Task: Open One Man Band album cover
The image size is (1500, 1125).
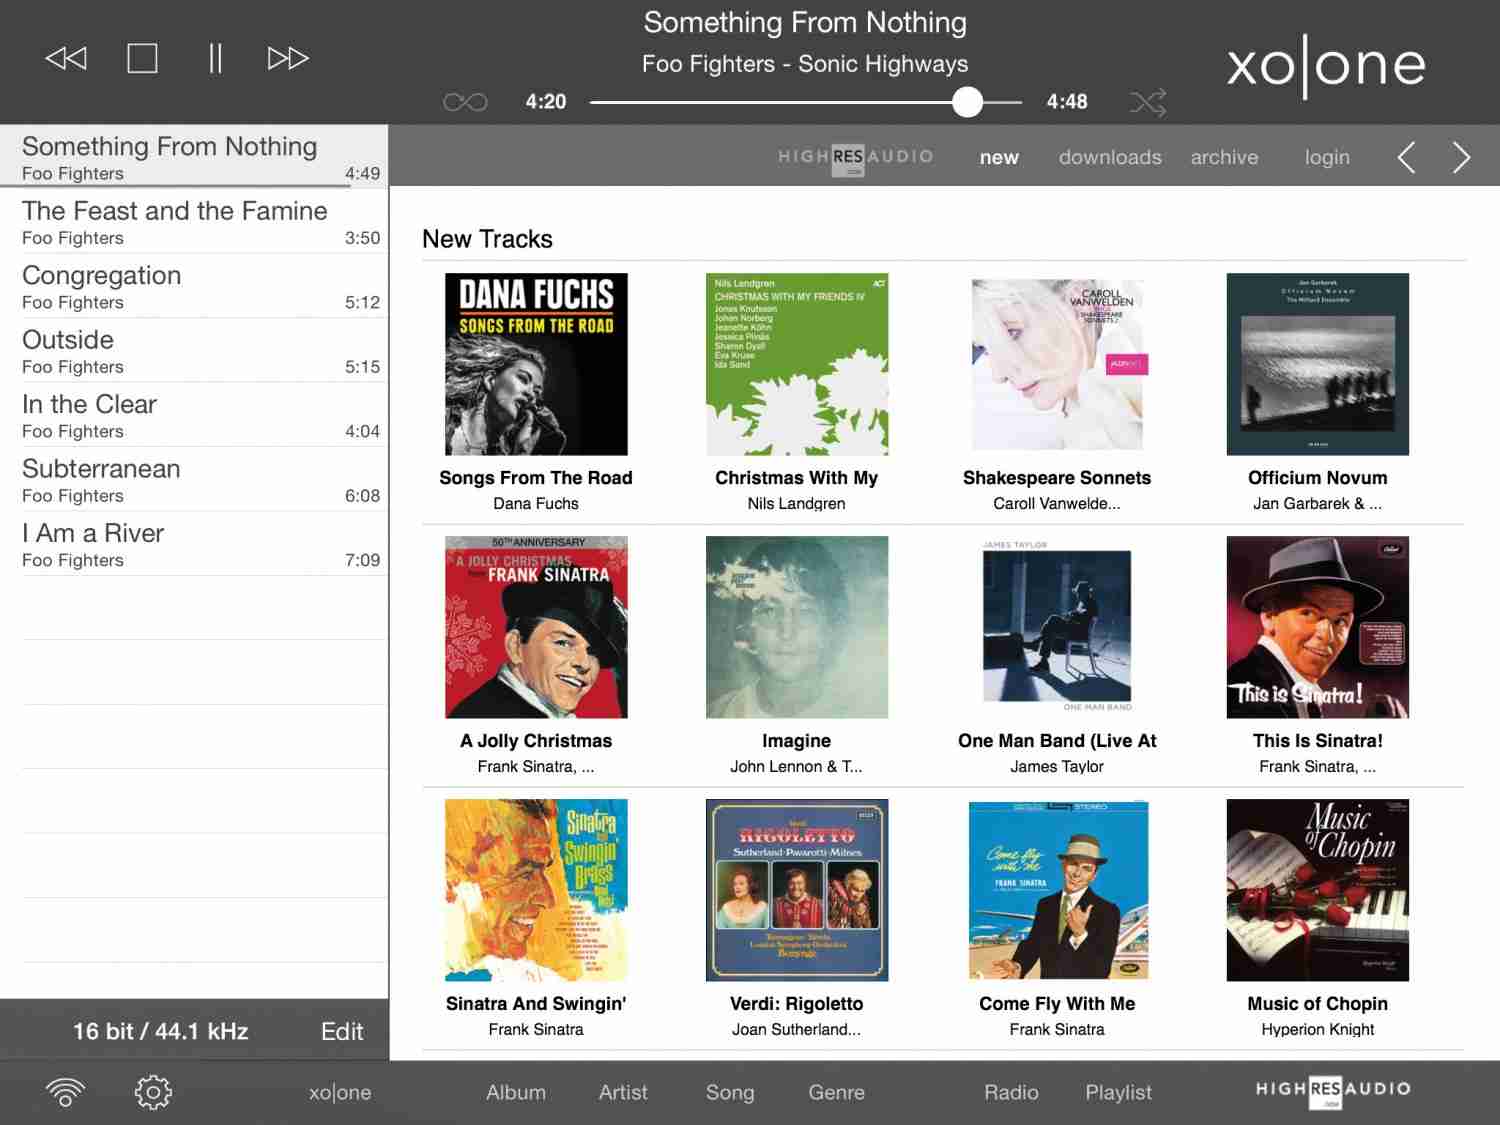Action: (x=1057, y=627)
